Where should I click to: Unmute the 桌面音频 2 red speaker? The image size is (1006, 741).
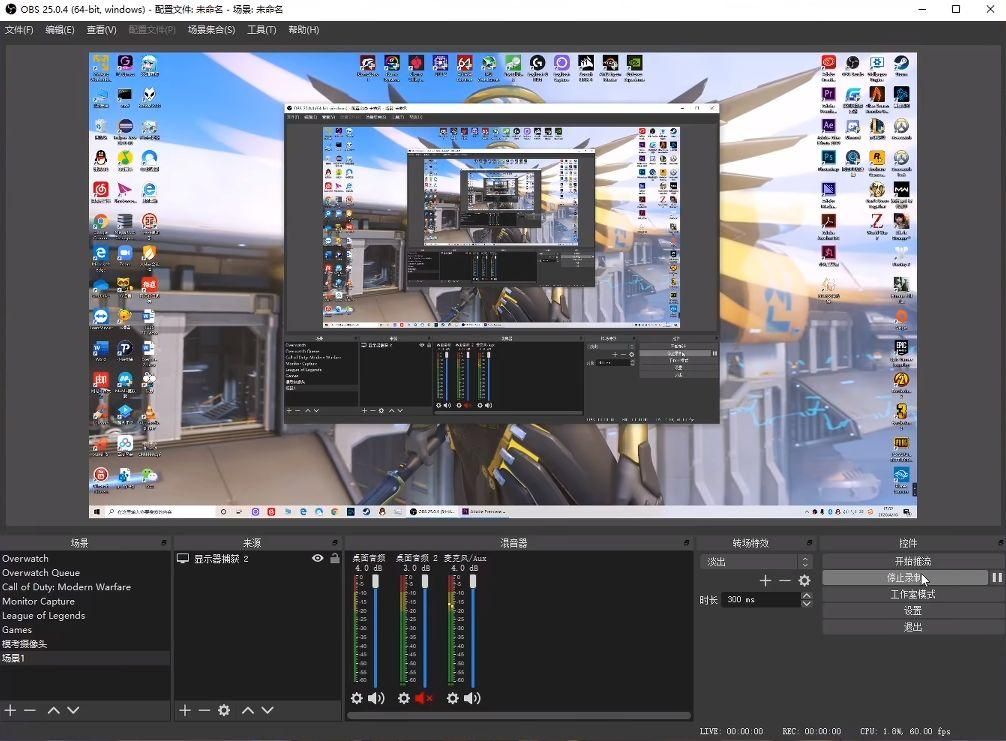[x=423, y=698]
